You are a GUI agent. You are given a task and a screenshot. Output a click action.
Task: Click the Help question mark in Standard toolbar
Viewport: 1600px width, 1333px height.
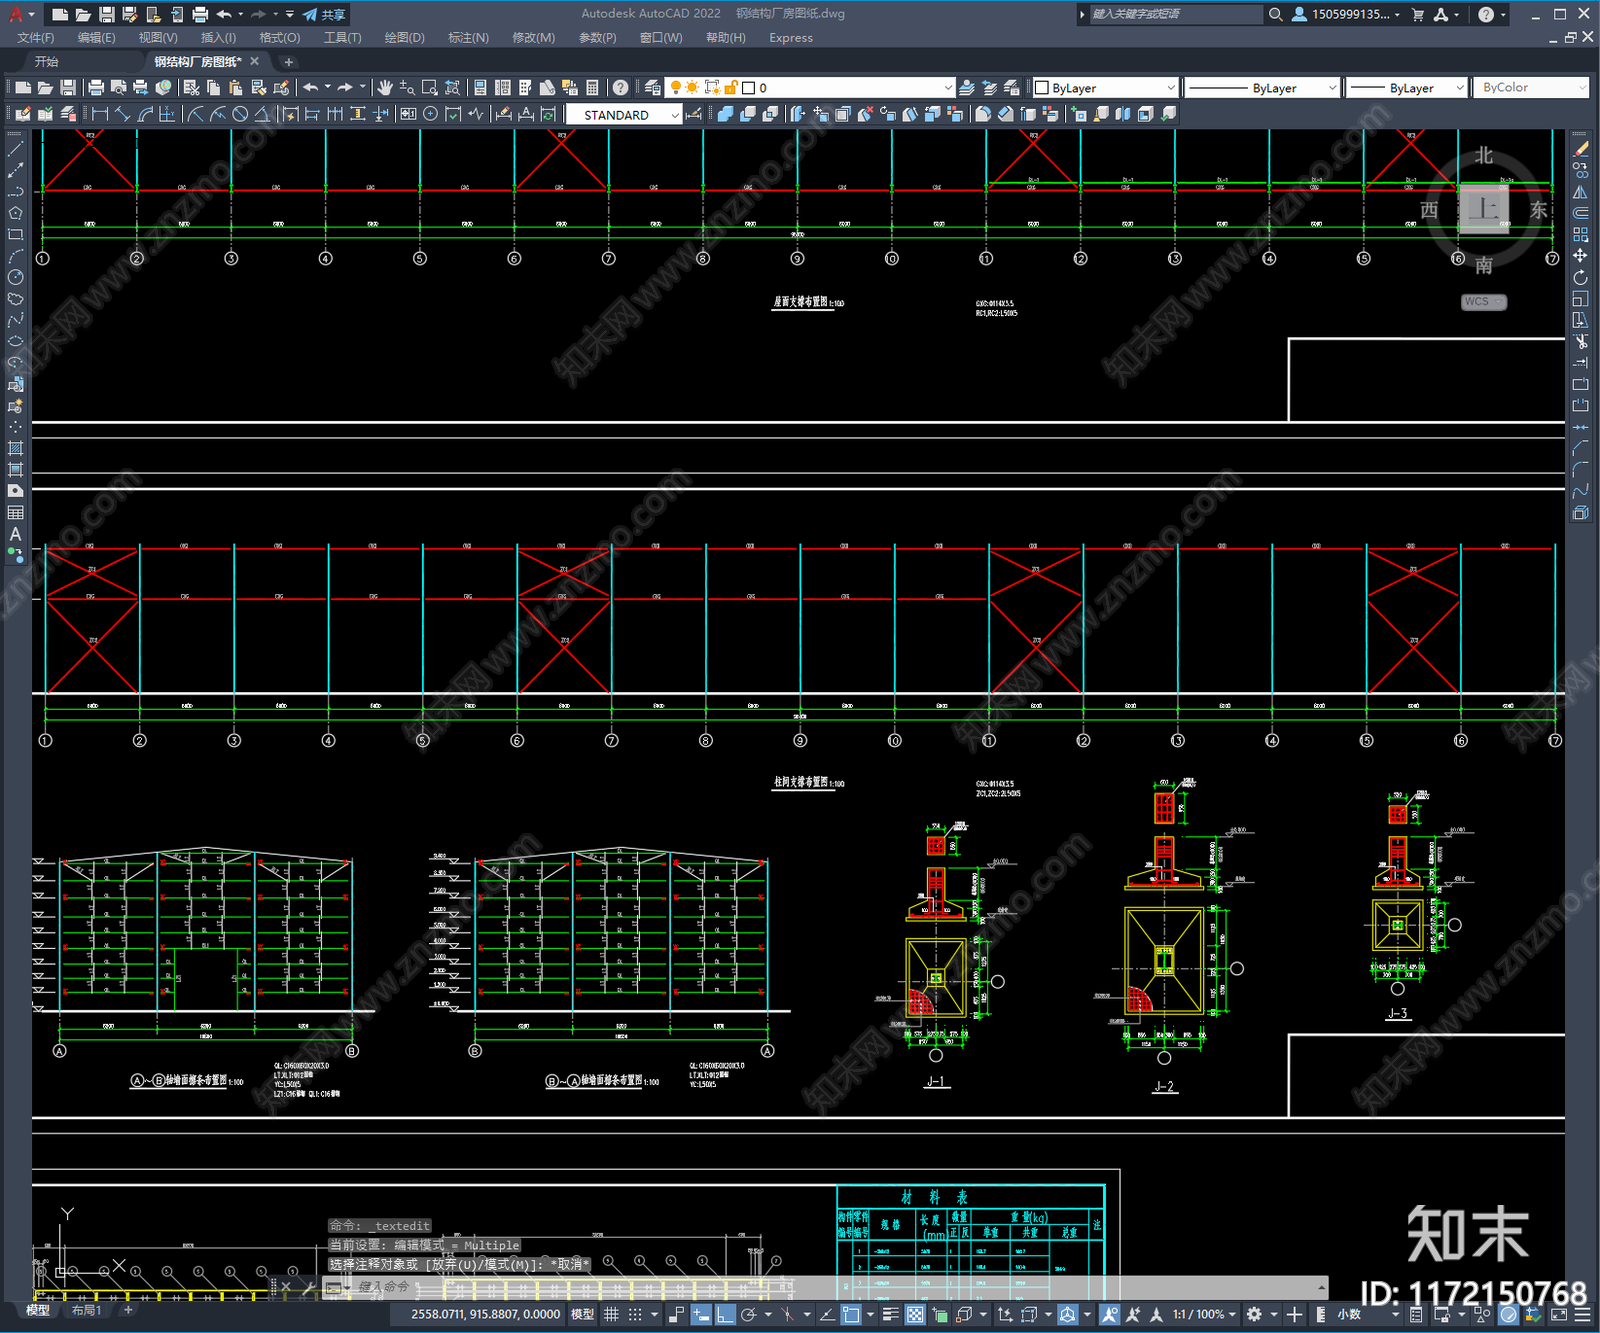coord(620,88)
